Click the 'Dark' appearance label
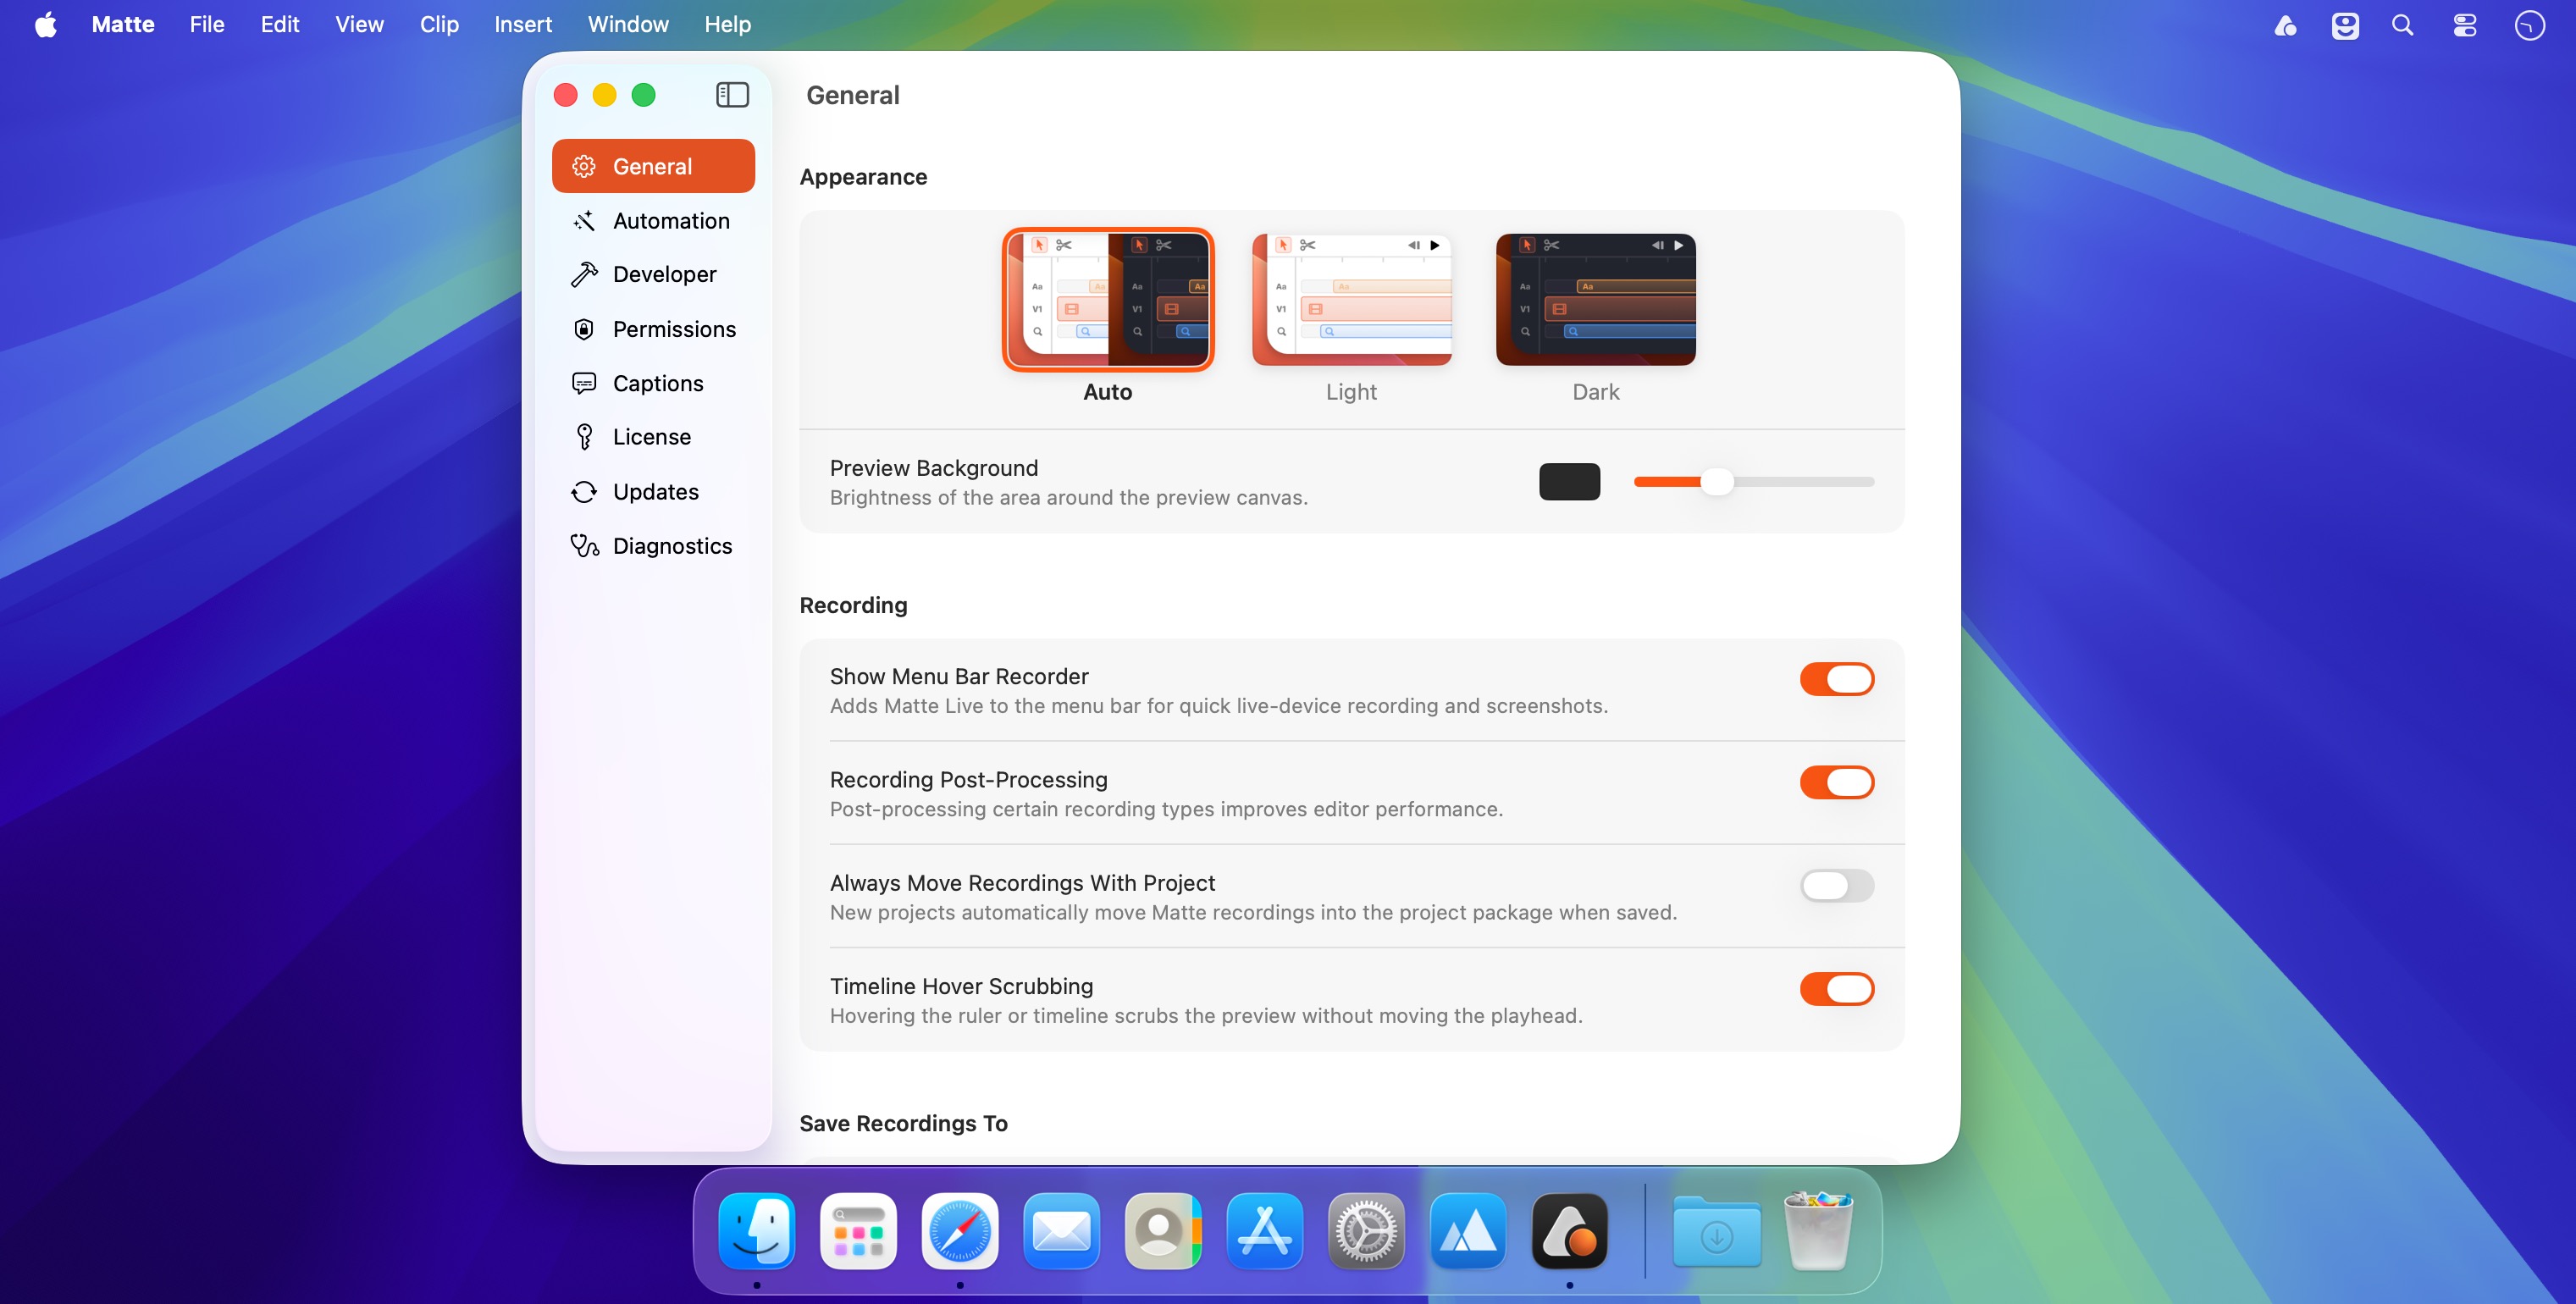 click(1596, 392)
